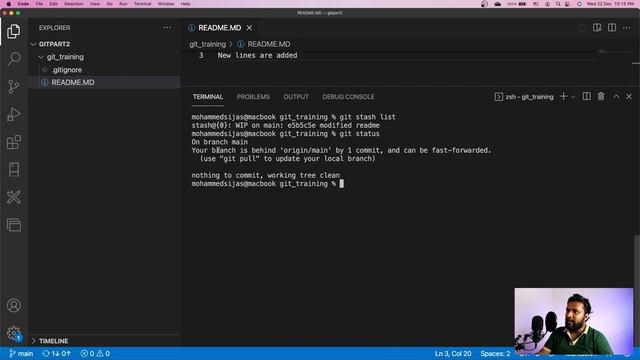Switch to the OUTPUT tab
Image resolution: width=640 pixels, height=360 pixels.
(296, 97)
